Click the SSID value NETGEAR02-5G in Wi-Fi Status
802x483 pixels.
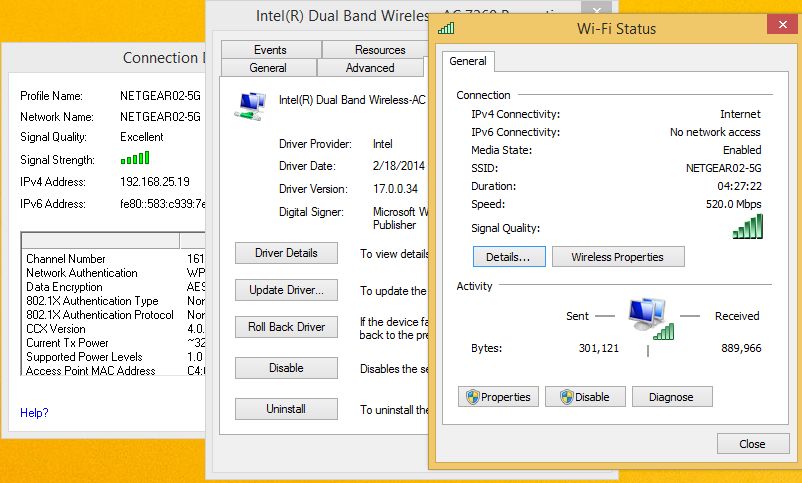click(x=723, y=168)
